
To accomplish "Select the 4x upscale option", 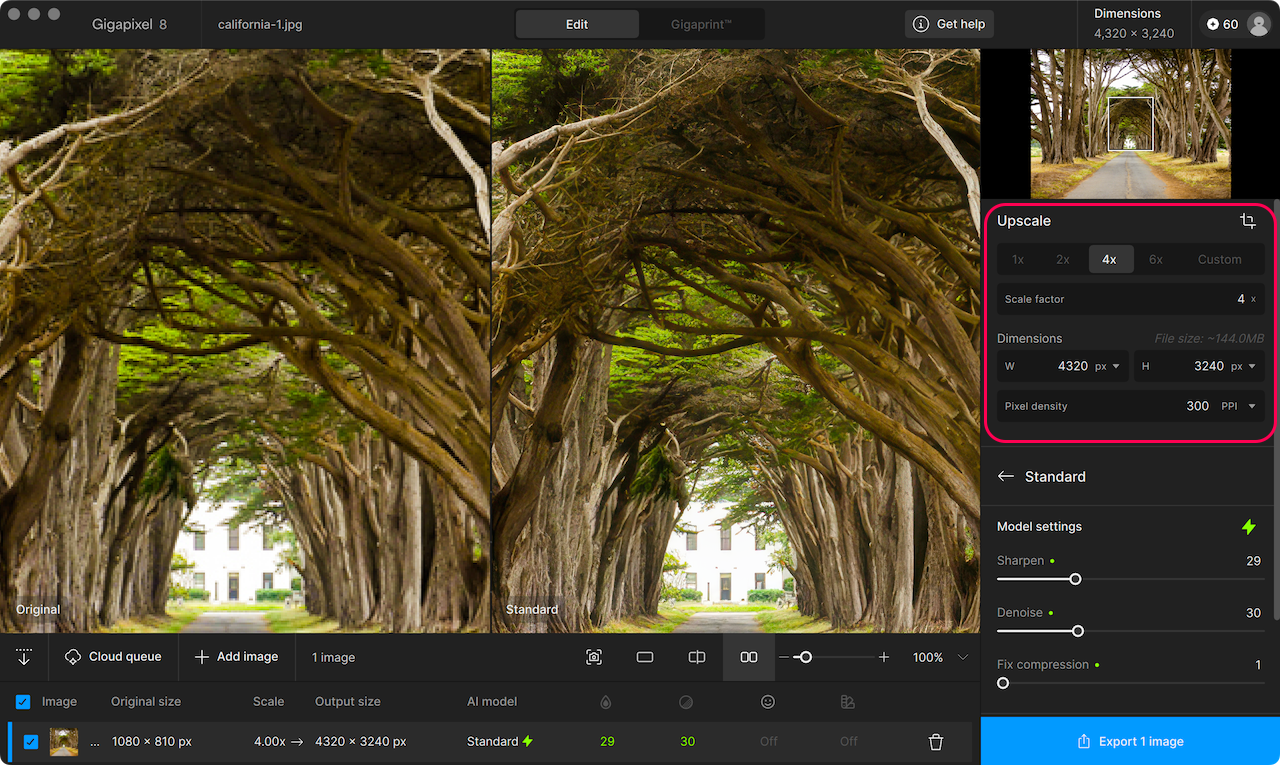I will pos(1110,260).
